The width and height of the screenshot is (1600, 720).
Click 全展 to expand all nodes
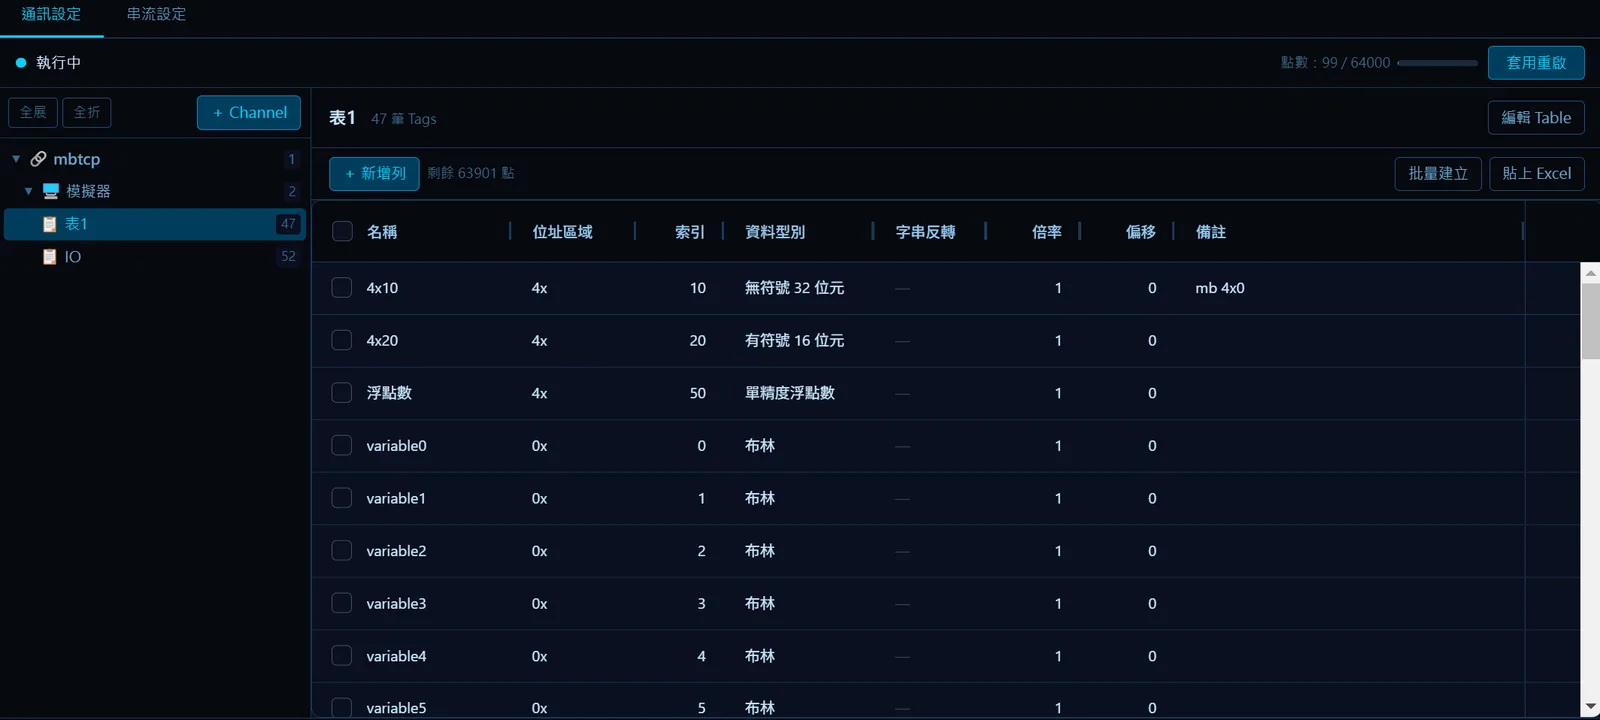click(33, 112)
